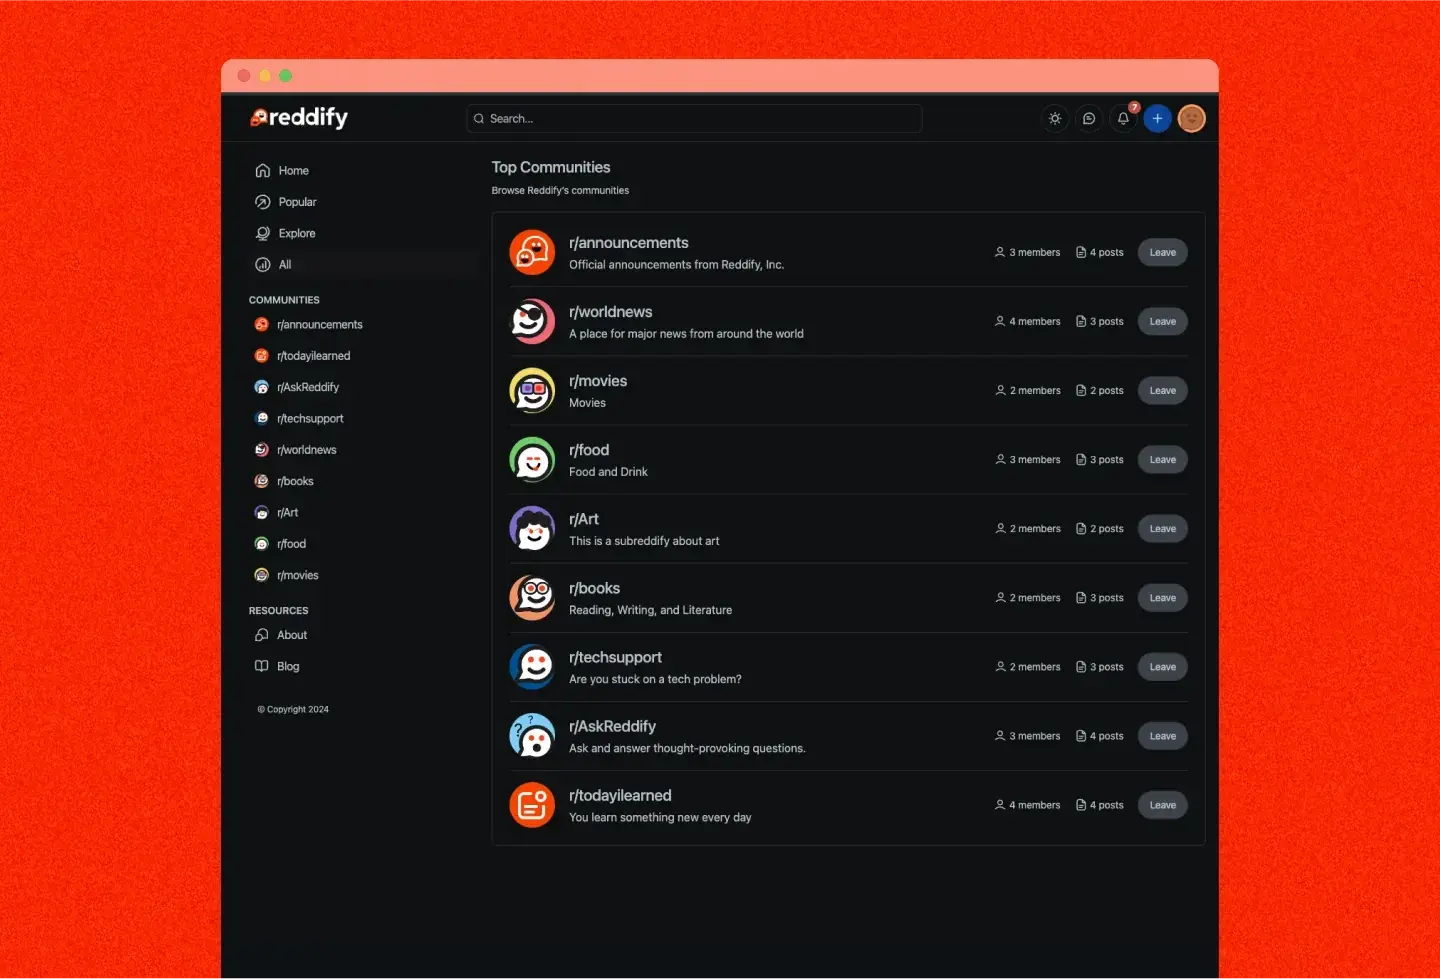Screen dimensions: 1440x979
Task: Click the r/Art sidebar avatar icon
Action: (x=262, y=513)
